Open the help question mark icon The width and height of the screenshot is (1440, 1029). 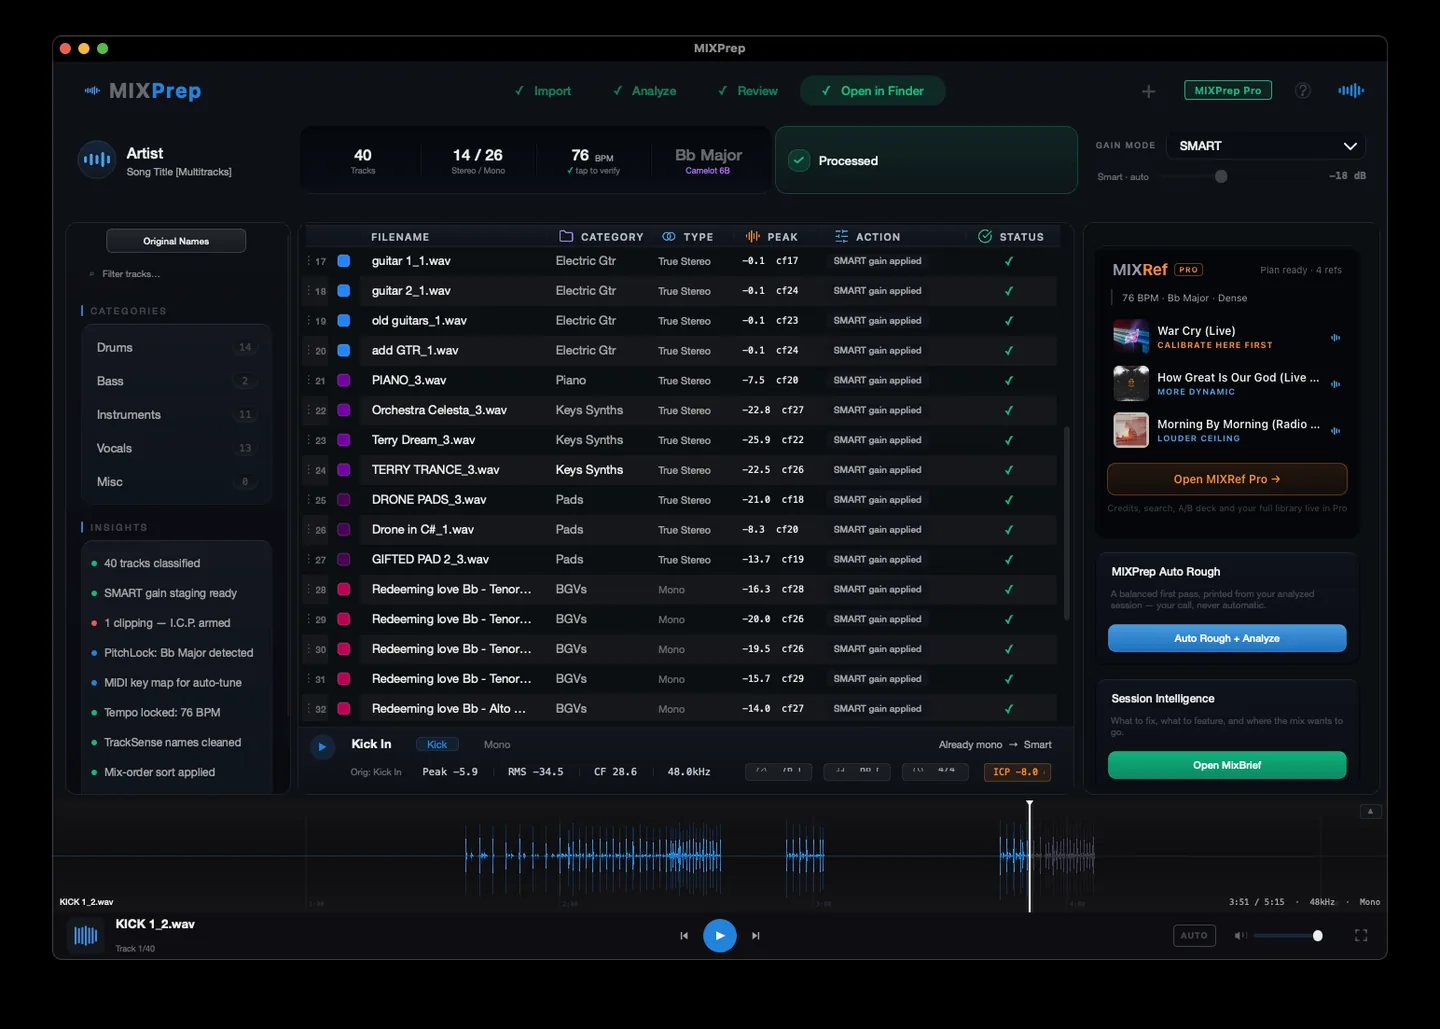pos(1303,91)
